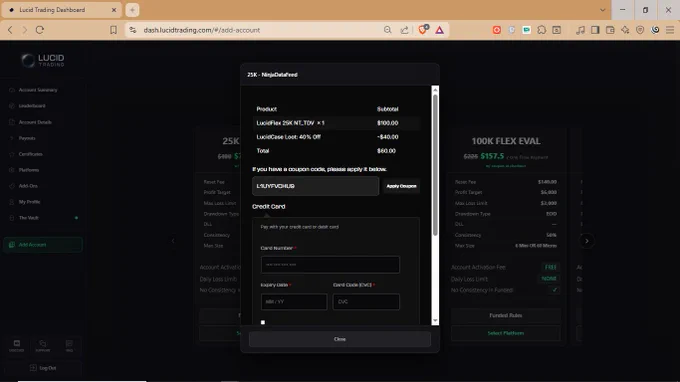Open Brave Rewards triangle icon
Image resolution: width=680 pixels, height=382 pixels.
point(439,30)
